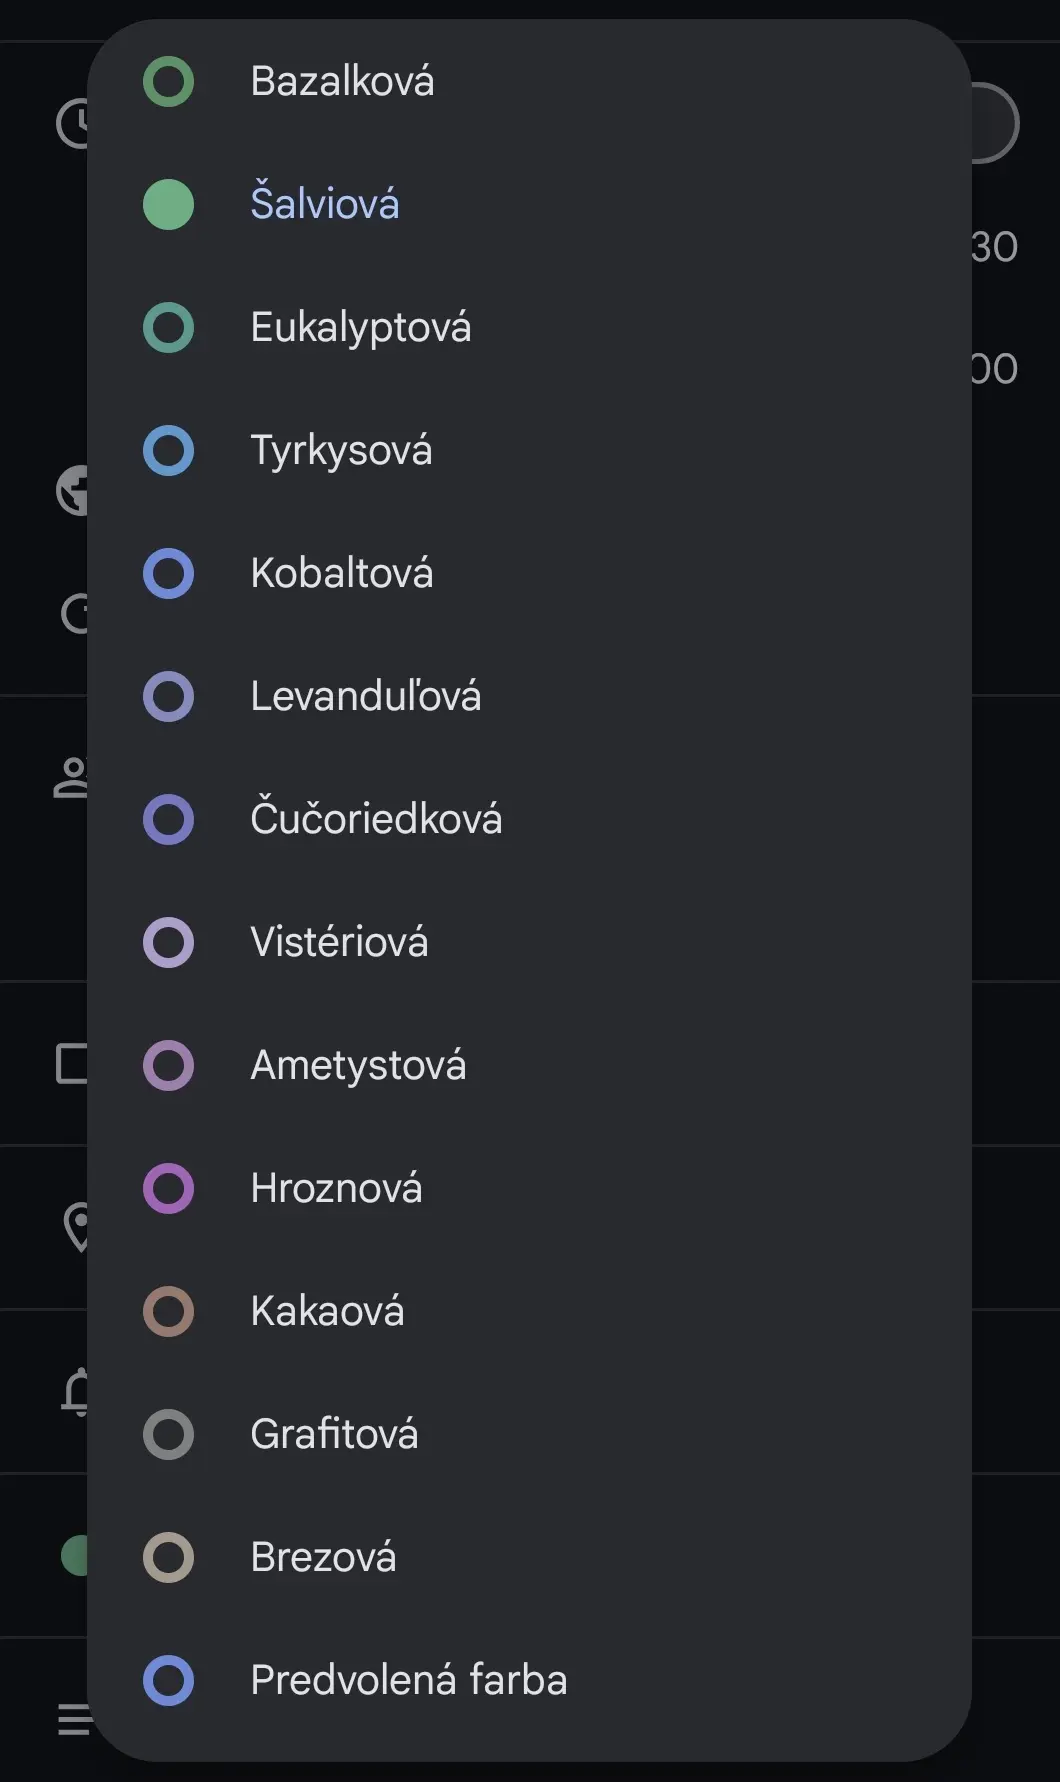Select Grafitová gray color option
The image size is (1060, 1782).
pyautogui.click(x=529, y=1434)
